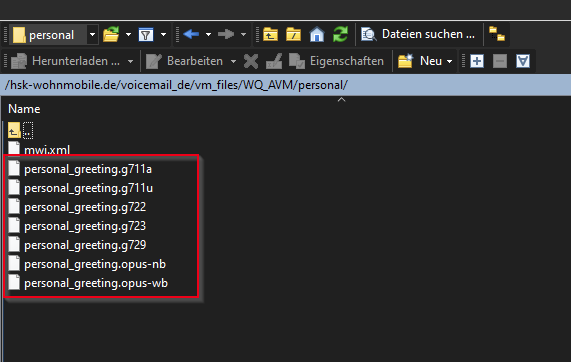Image resolution: width=571 pixels, height=362 pixels.
Task: Open the forward history dropdown arrow
Action: click(x=243, y=35)
